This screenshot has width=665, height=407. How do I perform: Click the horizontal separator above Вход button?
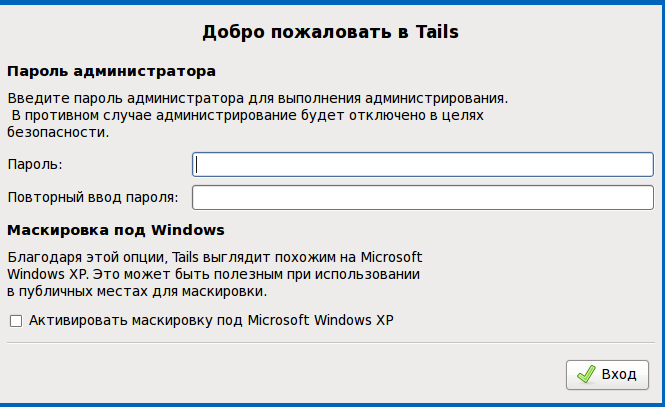331,343
